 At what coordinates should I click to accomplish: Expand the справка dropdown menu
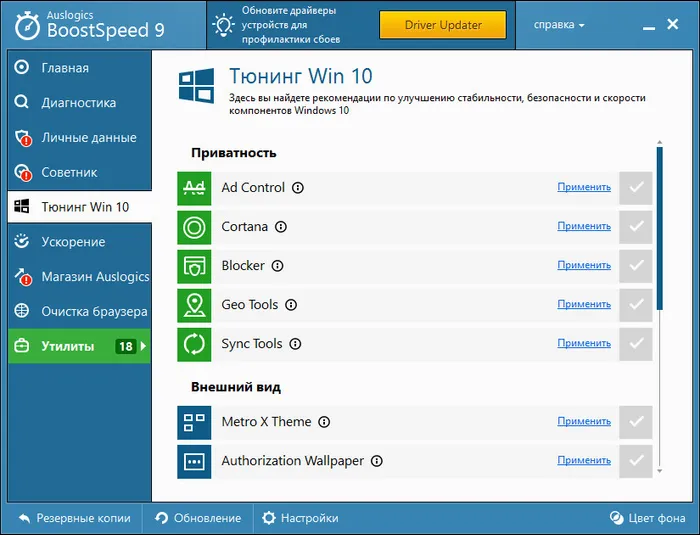tap(559, 25)
